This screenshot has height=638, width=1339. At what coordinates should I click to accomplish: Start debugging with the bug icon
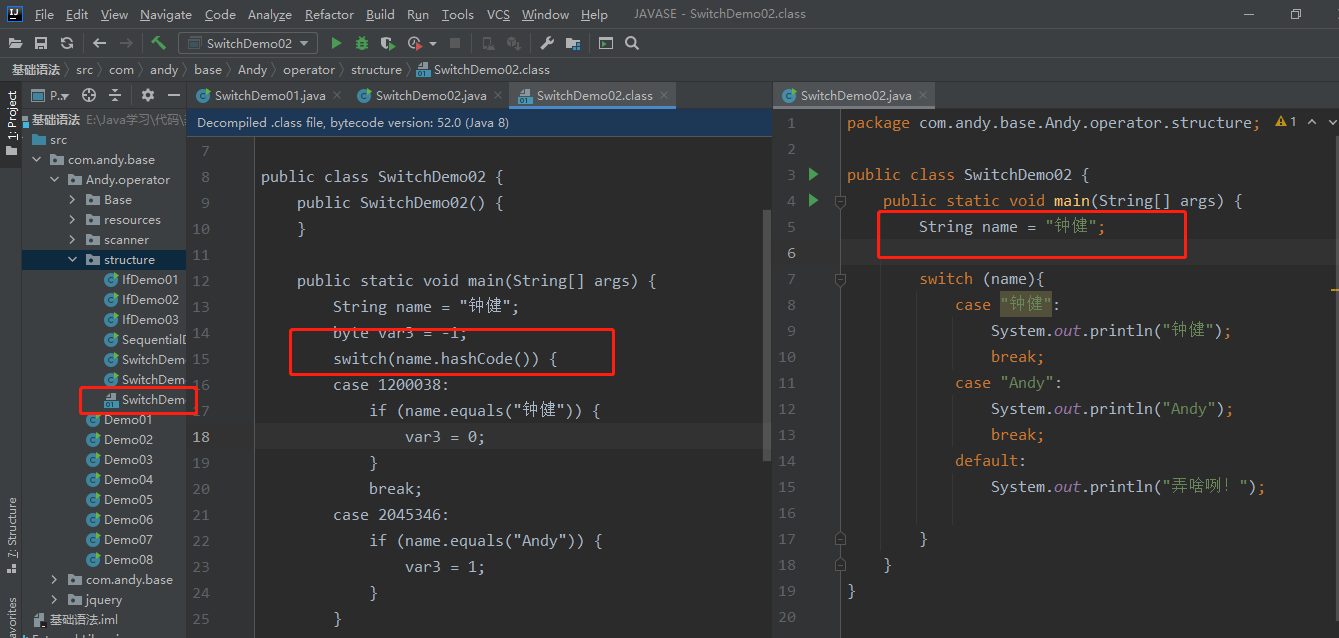click(x=362, y=43)
